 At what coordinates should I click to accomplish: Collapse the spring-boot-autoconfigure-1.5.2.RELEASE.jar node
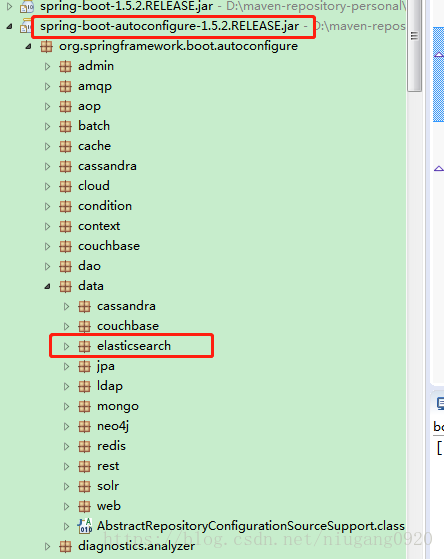[10, 26]
